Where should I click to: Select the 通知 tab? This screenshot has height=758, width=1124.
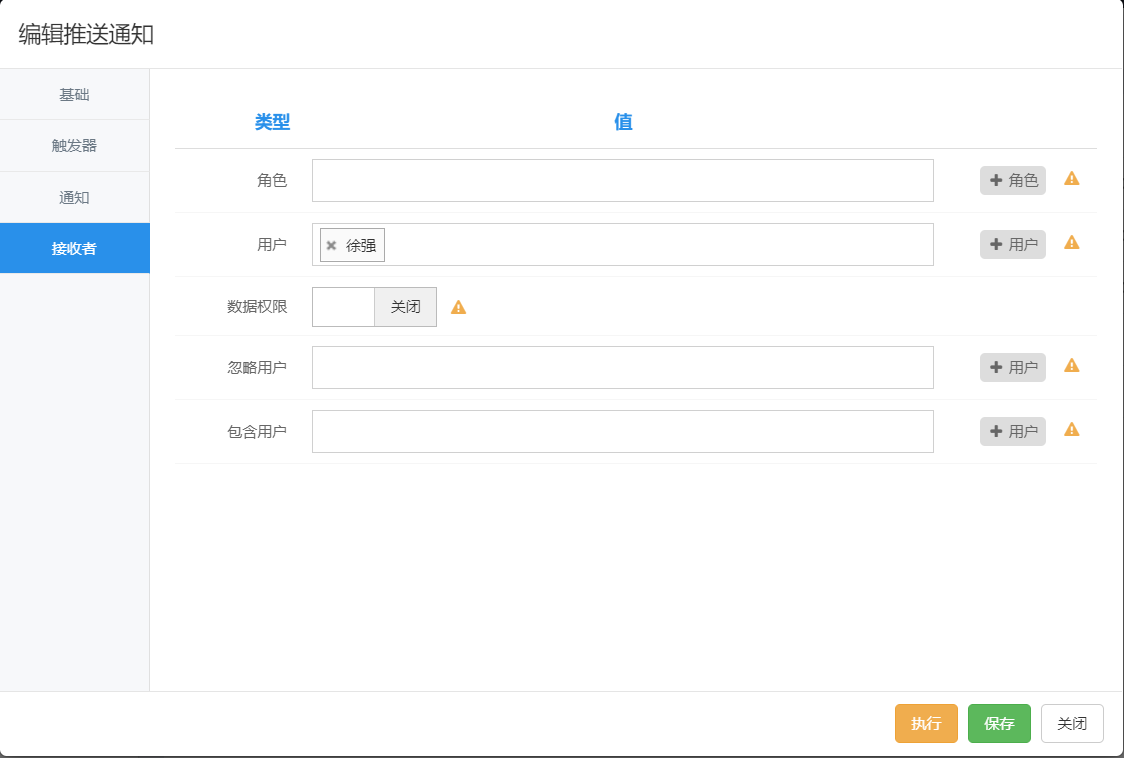tap(75, 197)
